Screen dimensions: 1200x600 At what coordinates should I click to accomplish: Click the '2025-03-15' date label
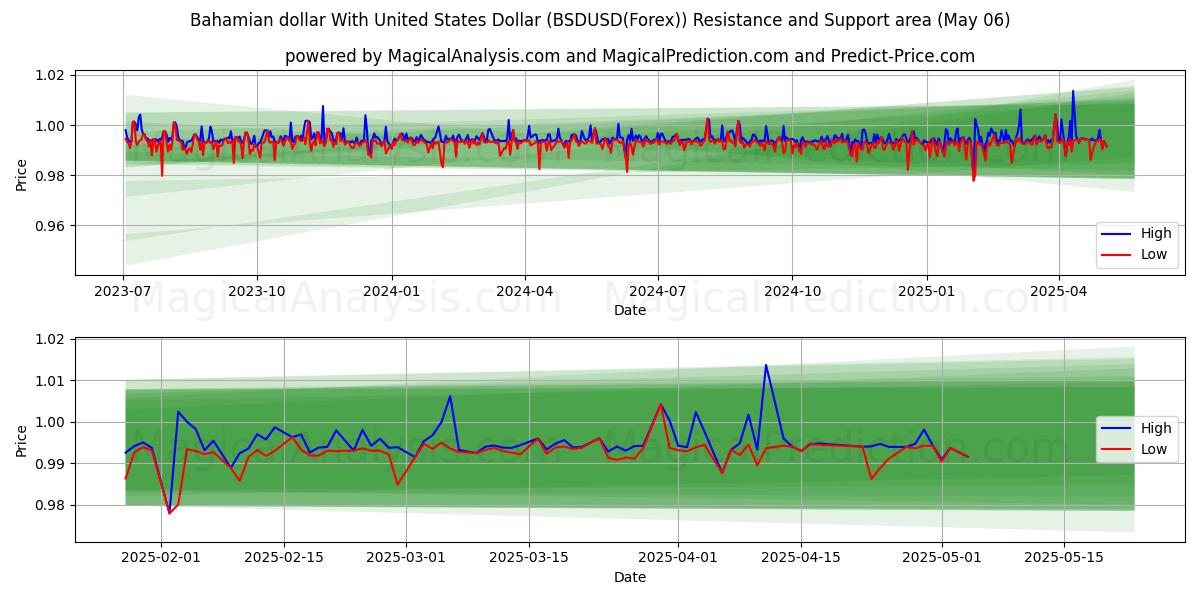(x=529, y=558)
